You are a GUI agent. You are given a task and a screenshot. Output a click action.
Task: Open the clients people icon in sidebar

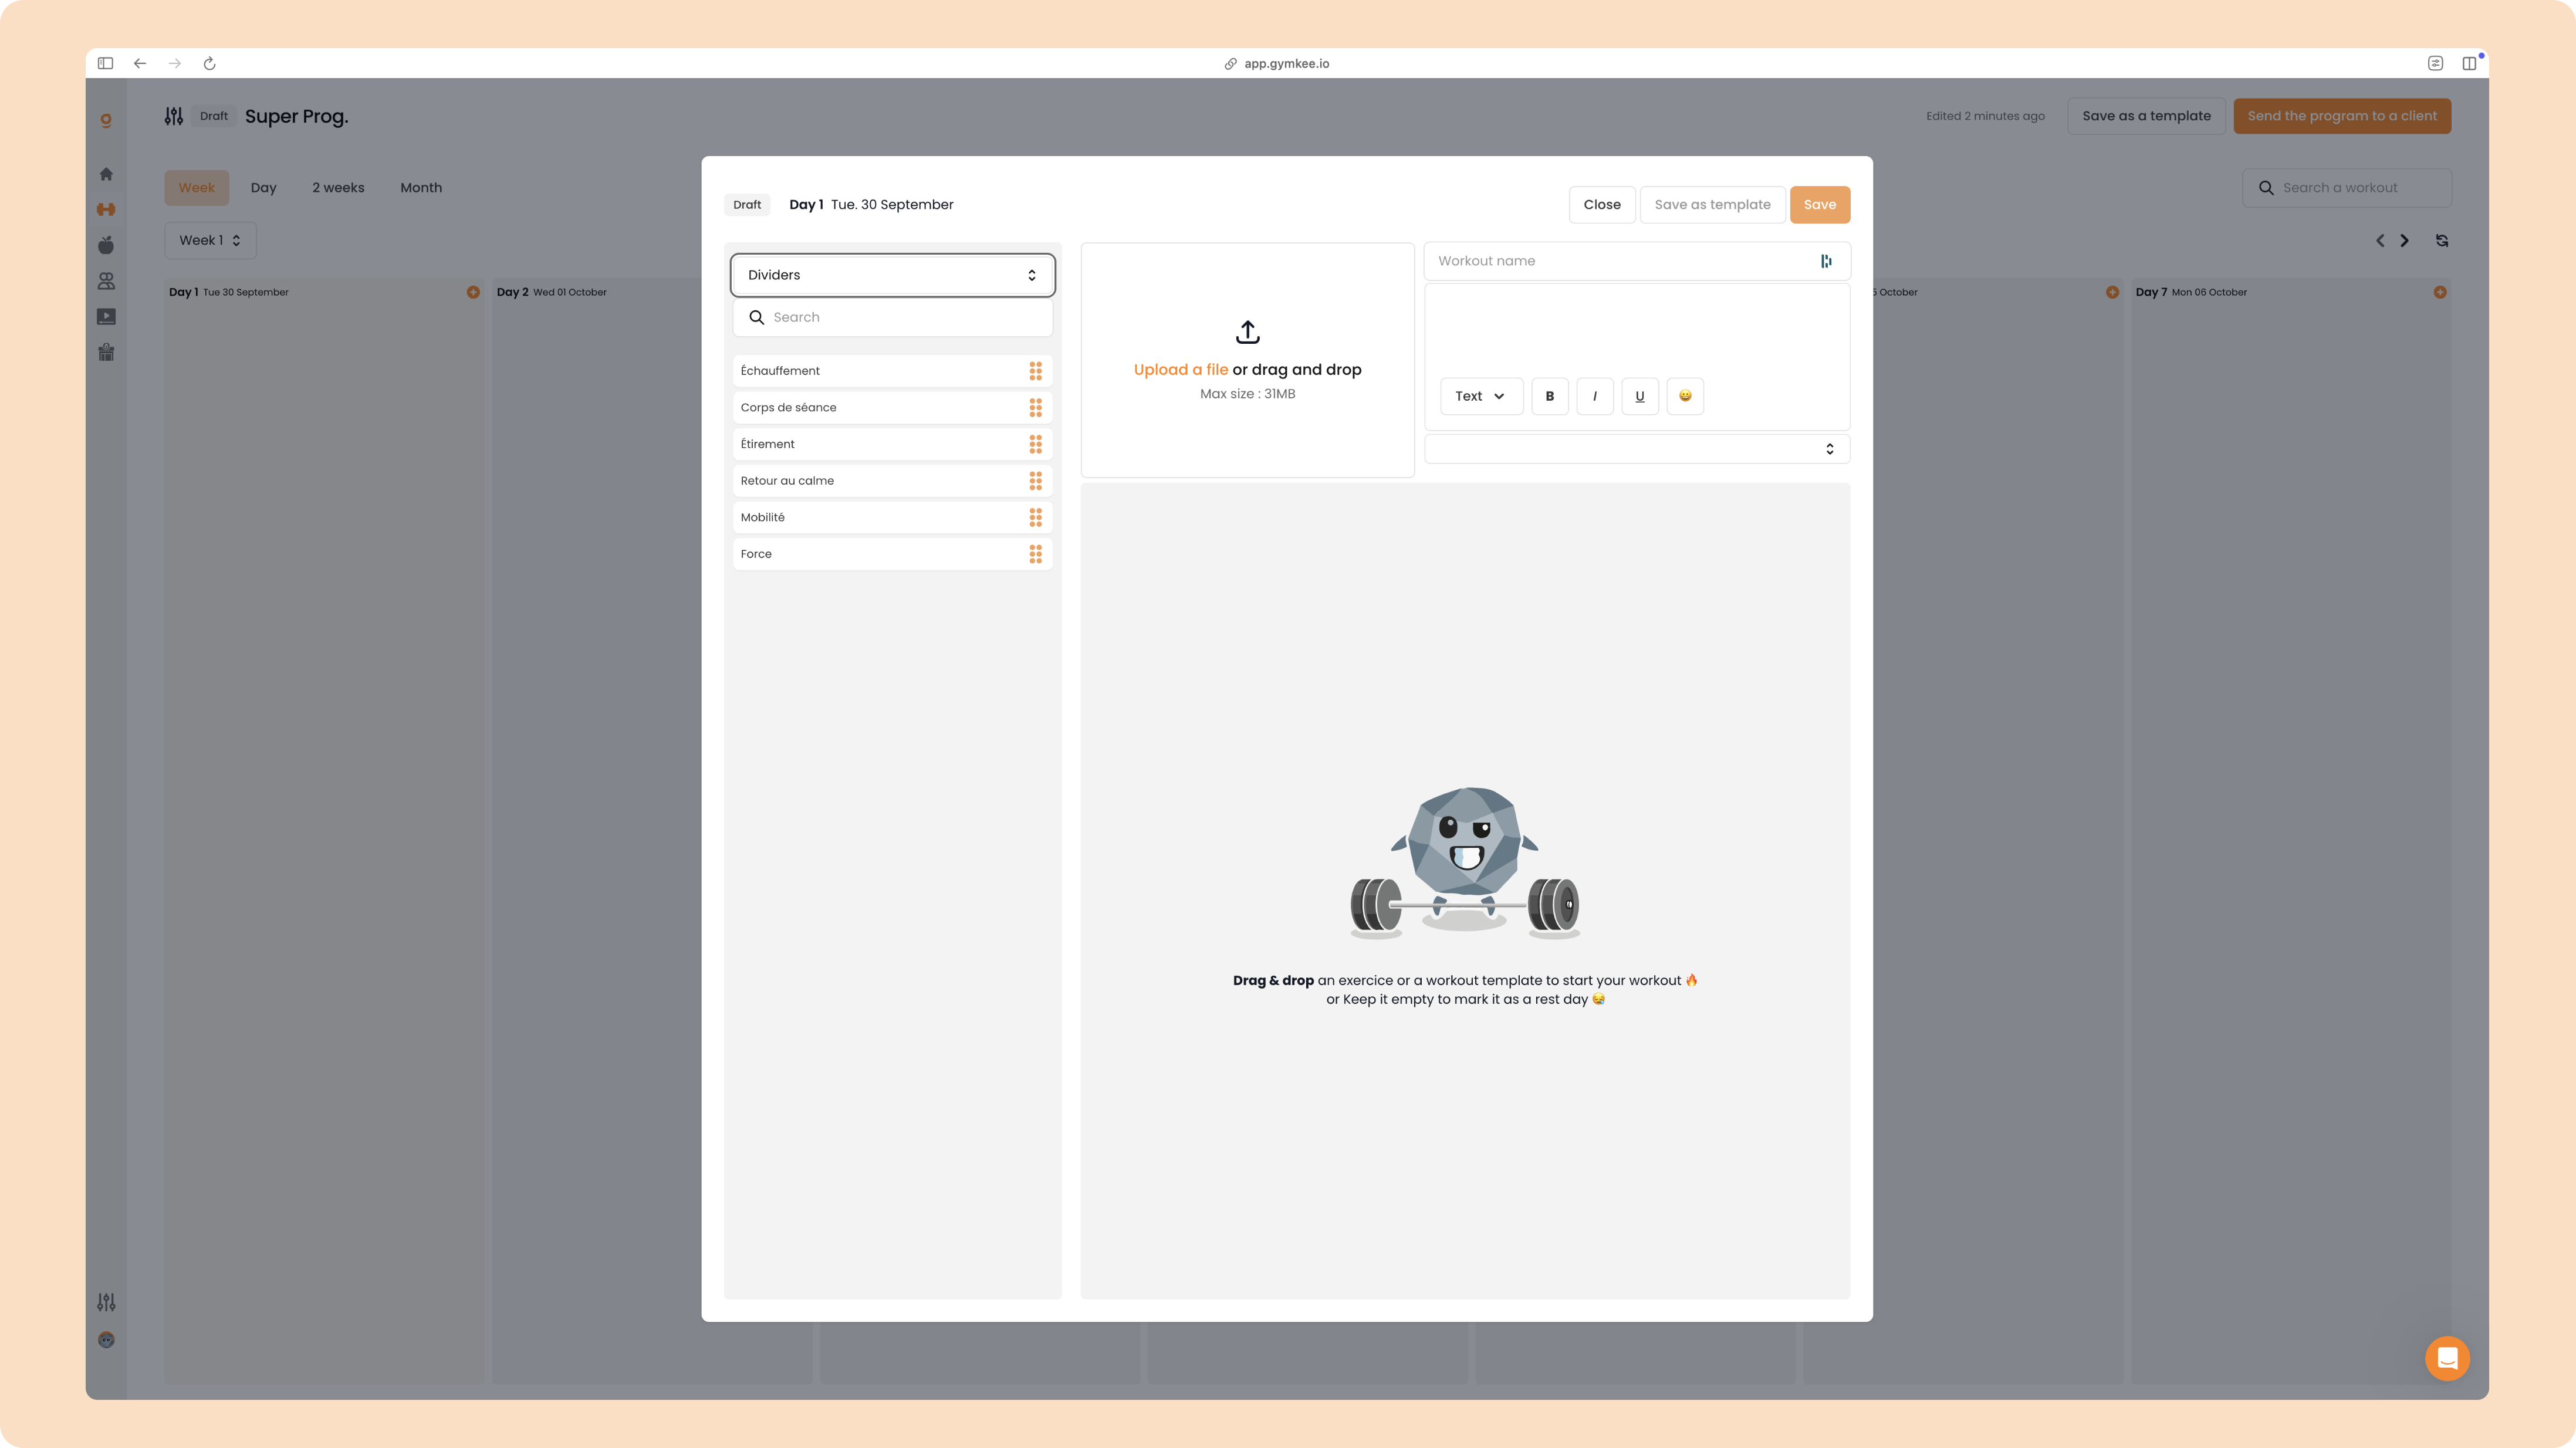pyautogui.click(x=106, y=281)
